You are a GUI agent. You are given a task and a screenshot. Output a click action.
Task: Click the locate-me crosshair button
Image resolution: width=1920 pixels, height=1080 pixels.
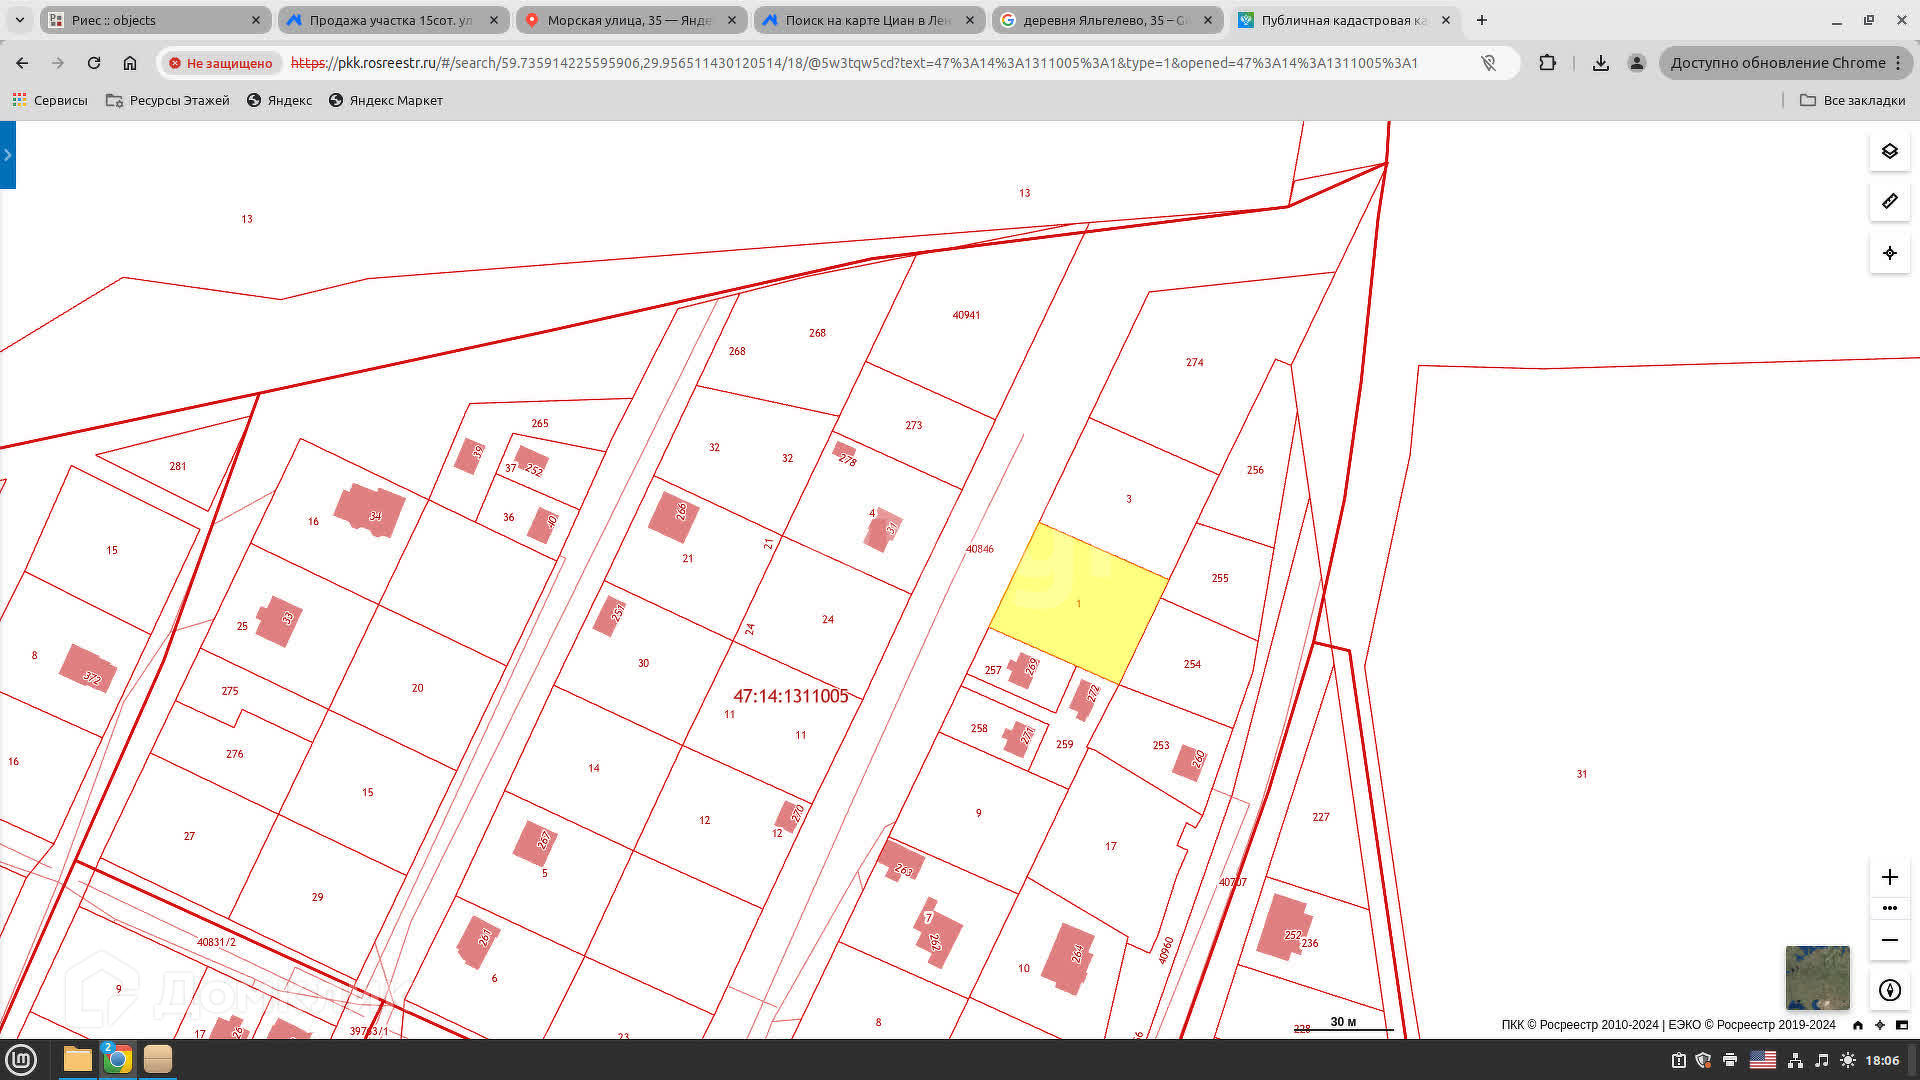[1889, 253]
